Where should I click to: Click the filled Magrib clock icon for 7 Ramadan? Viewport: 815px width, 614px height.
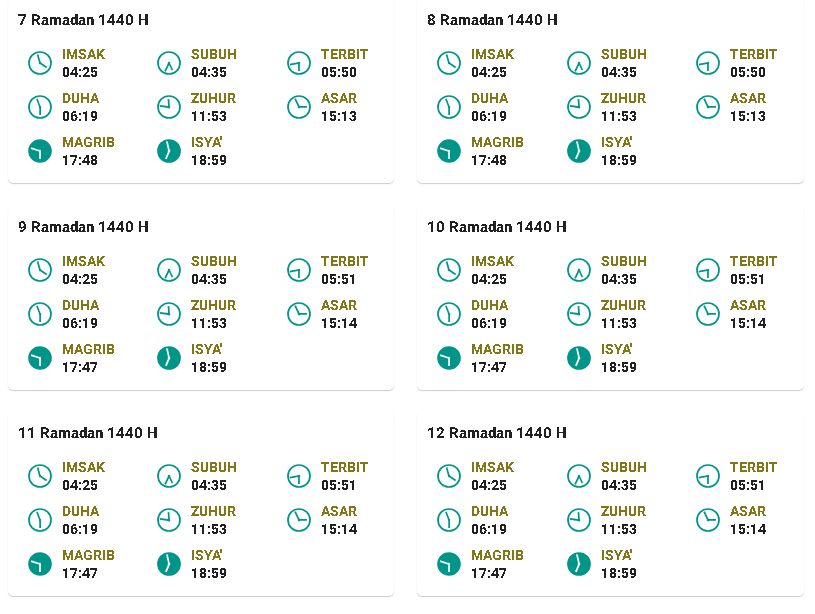[x=40, y=151]
